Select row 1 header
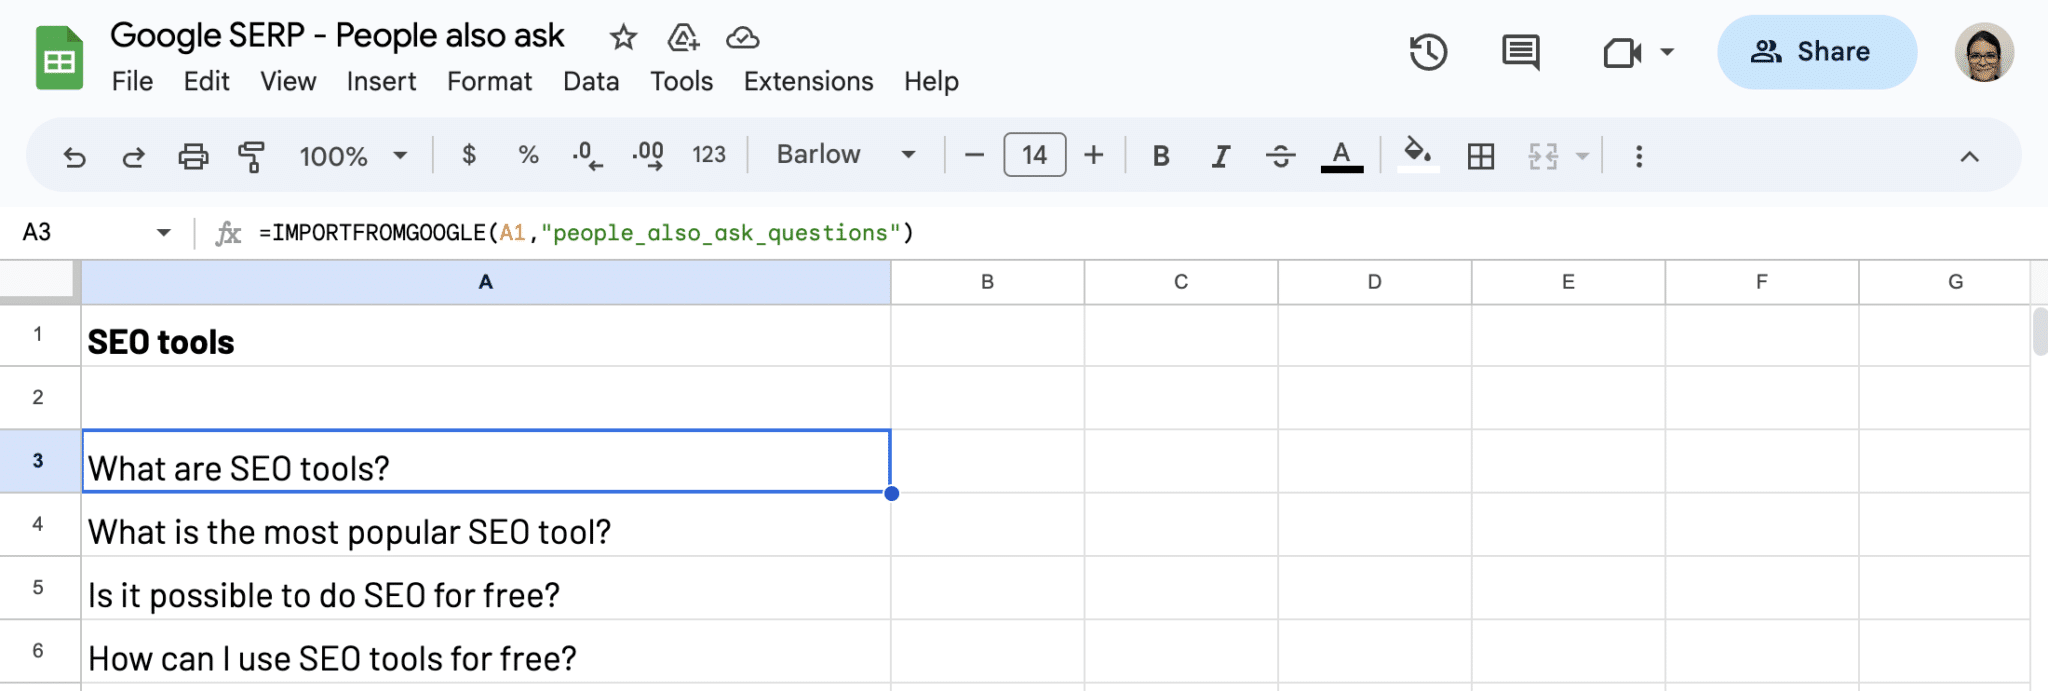 [x=39, y=335]
